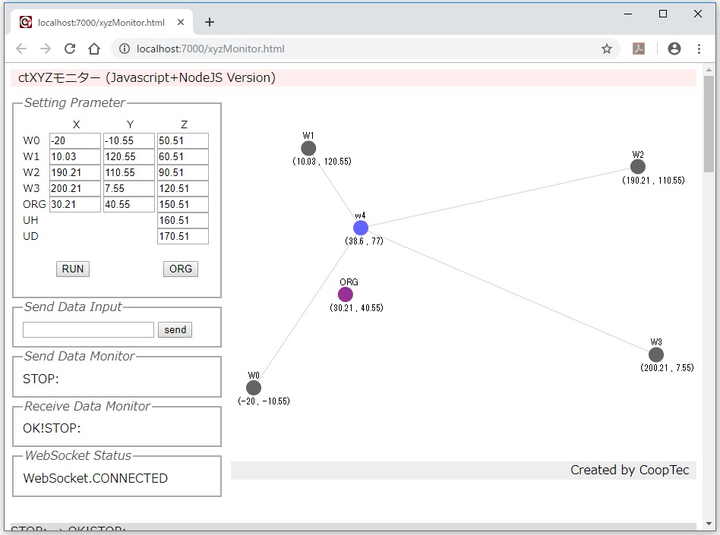The width and height of the screenshot is (720, 535).
Task: Click the W2 node circle
Action: tap(638, 167)
